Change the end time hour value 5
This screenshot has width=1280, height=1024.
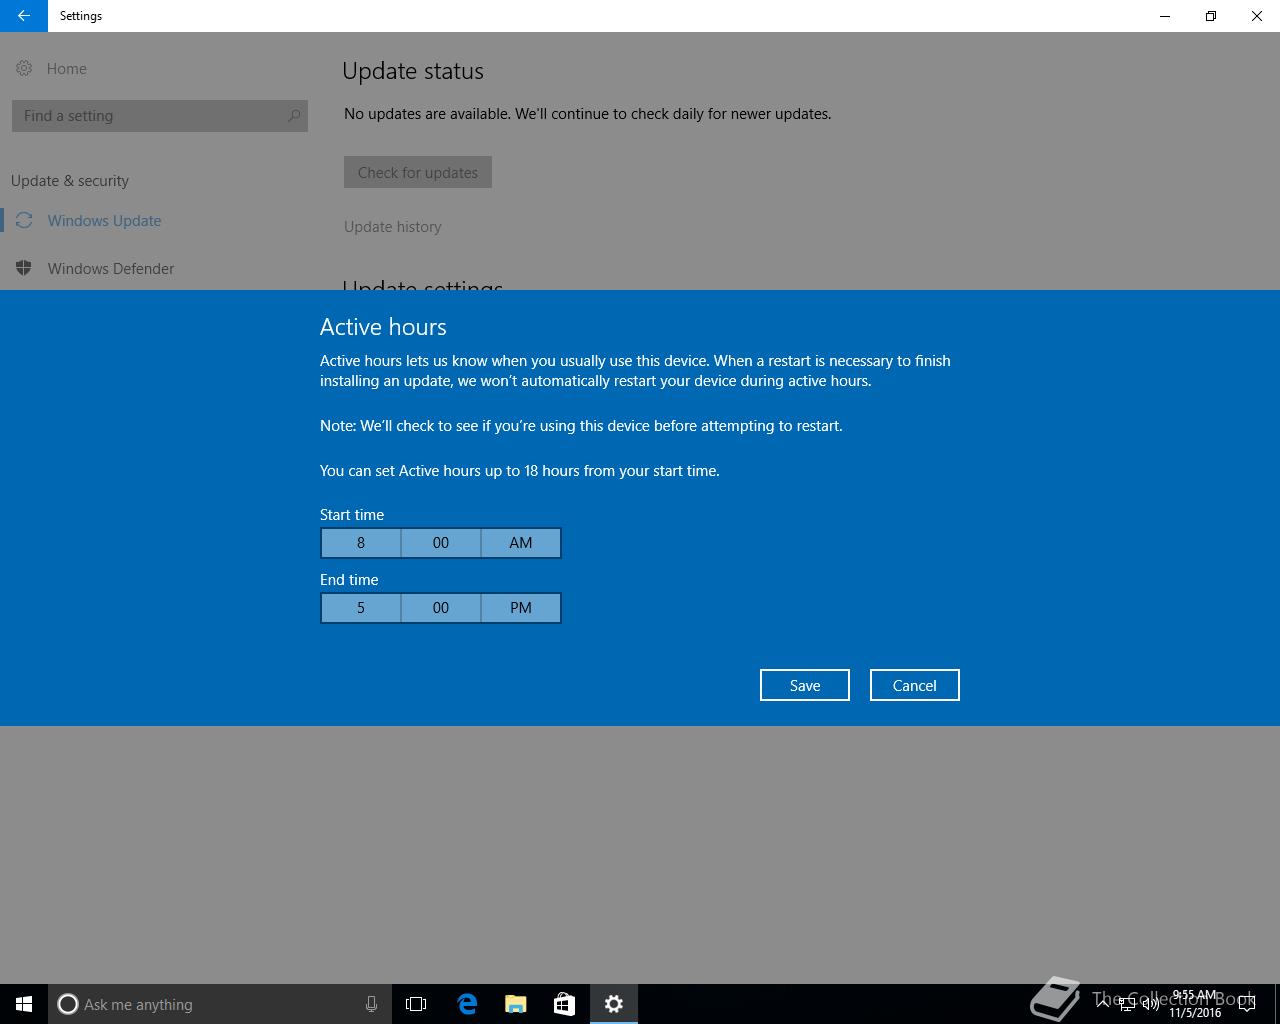pyautogui.click(x=361, y=608)
